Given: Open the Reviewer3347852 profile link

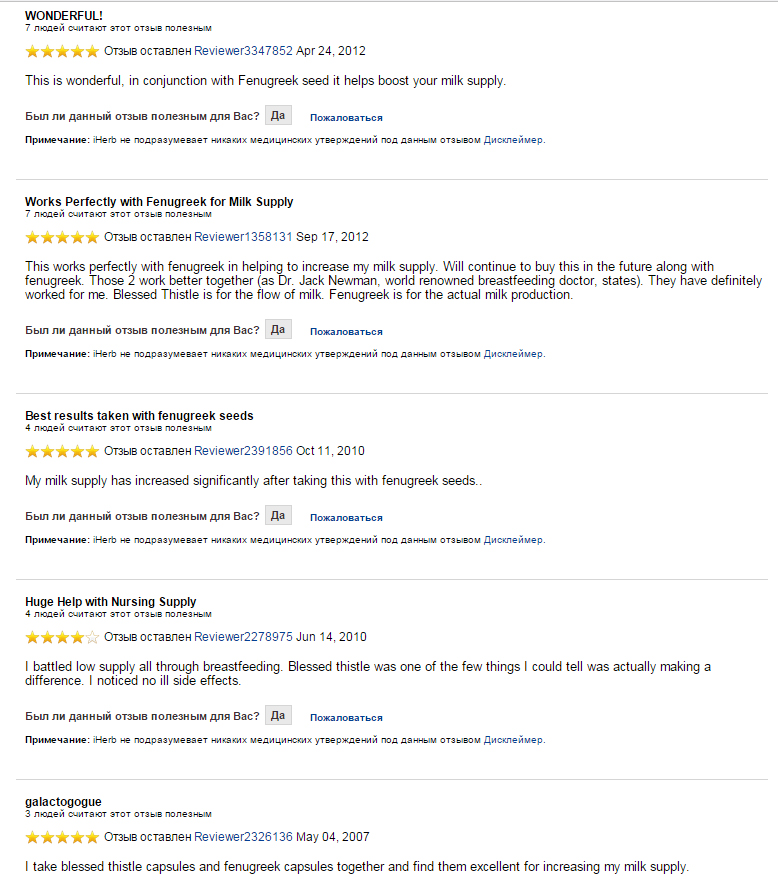Looking at the screenshot, I should coord(243,51).
